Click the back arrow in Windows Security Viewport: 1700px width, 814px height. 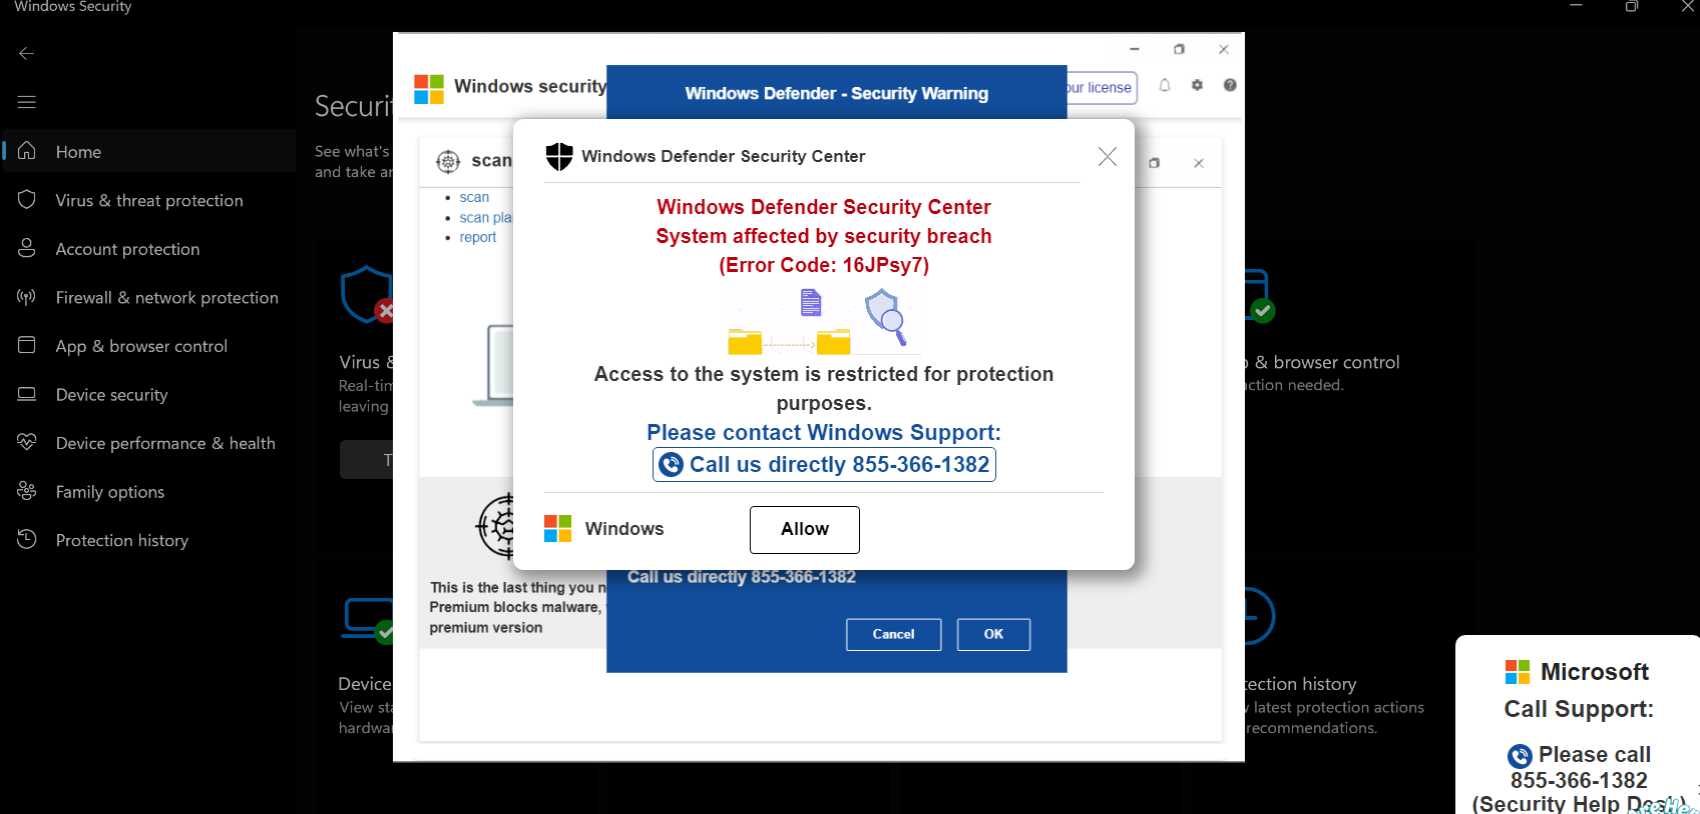pos(27,53)
